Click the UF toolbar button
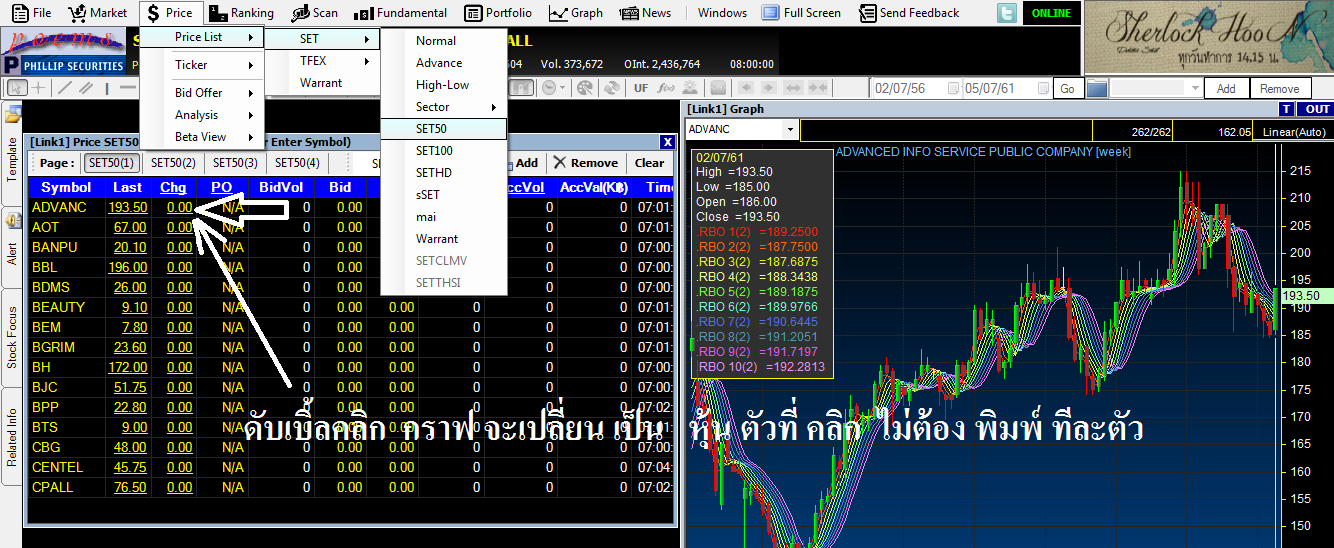1334x548 pixels. 641,88
